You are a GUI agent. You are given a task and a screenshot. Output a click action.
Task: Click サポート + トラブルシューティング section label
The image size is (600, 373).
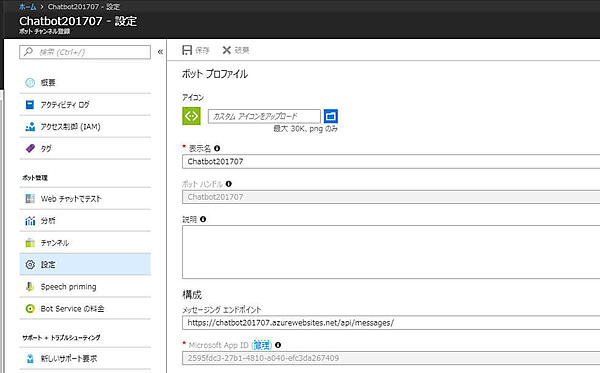coord(61,337)
